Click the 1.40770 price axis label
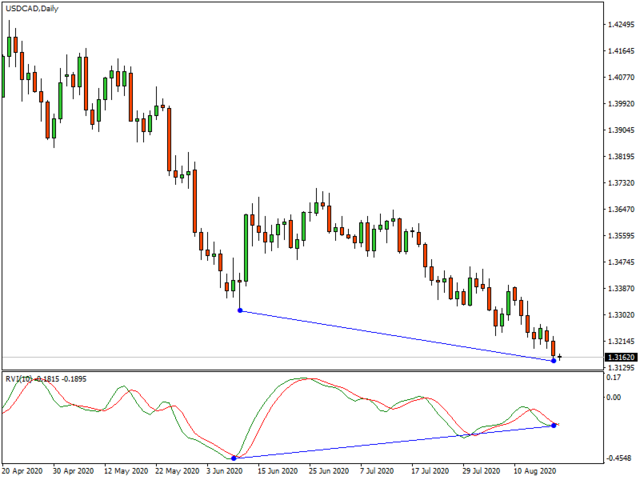This screenshot has height=480, width=640. coord(621,78)
